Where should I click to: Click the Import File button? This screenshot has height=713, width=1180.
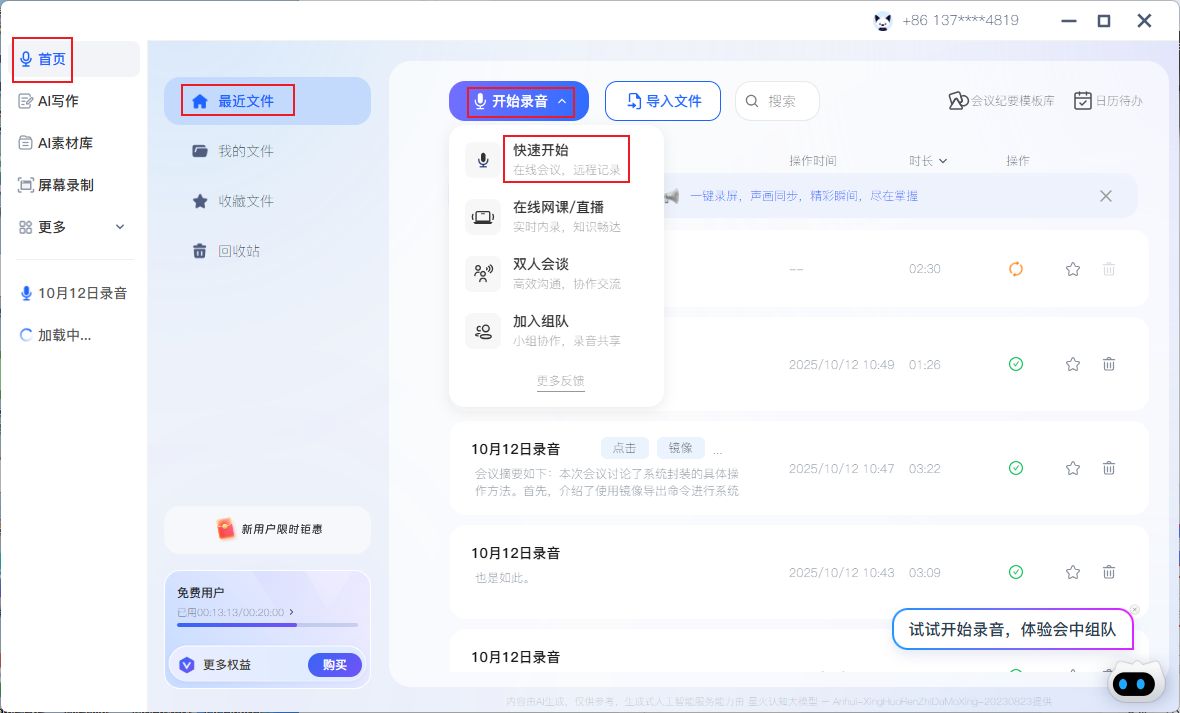point(663,101)
